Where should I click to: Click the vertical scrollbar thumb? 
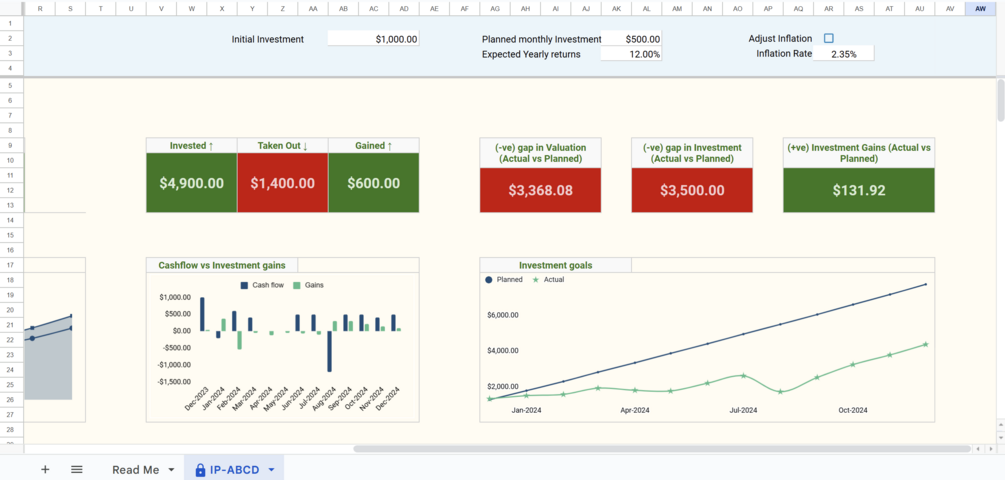pos(1001,100)
